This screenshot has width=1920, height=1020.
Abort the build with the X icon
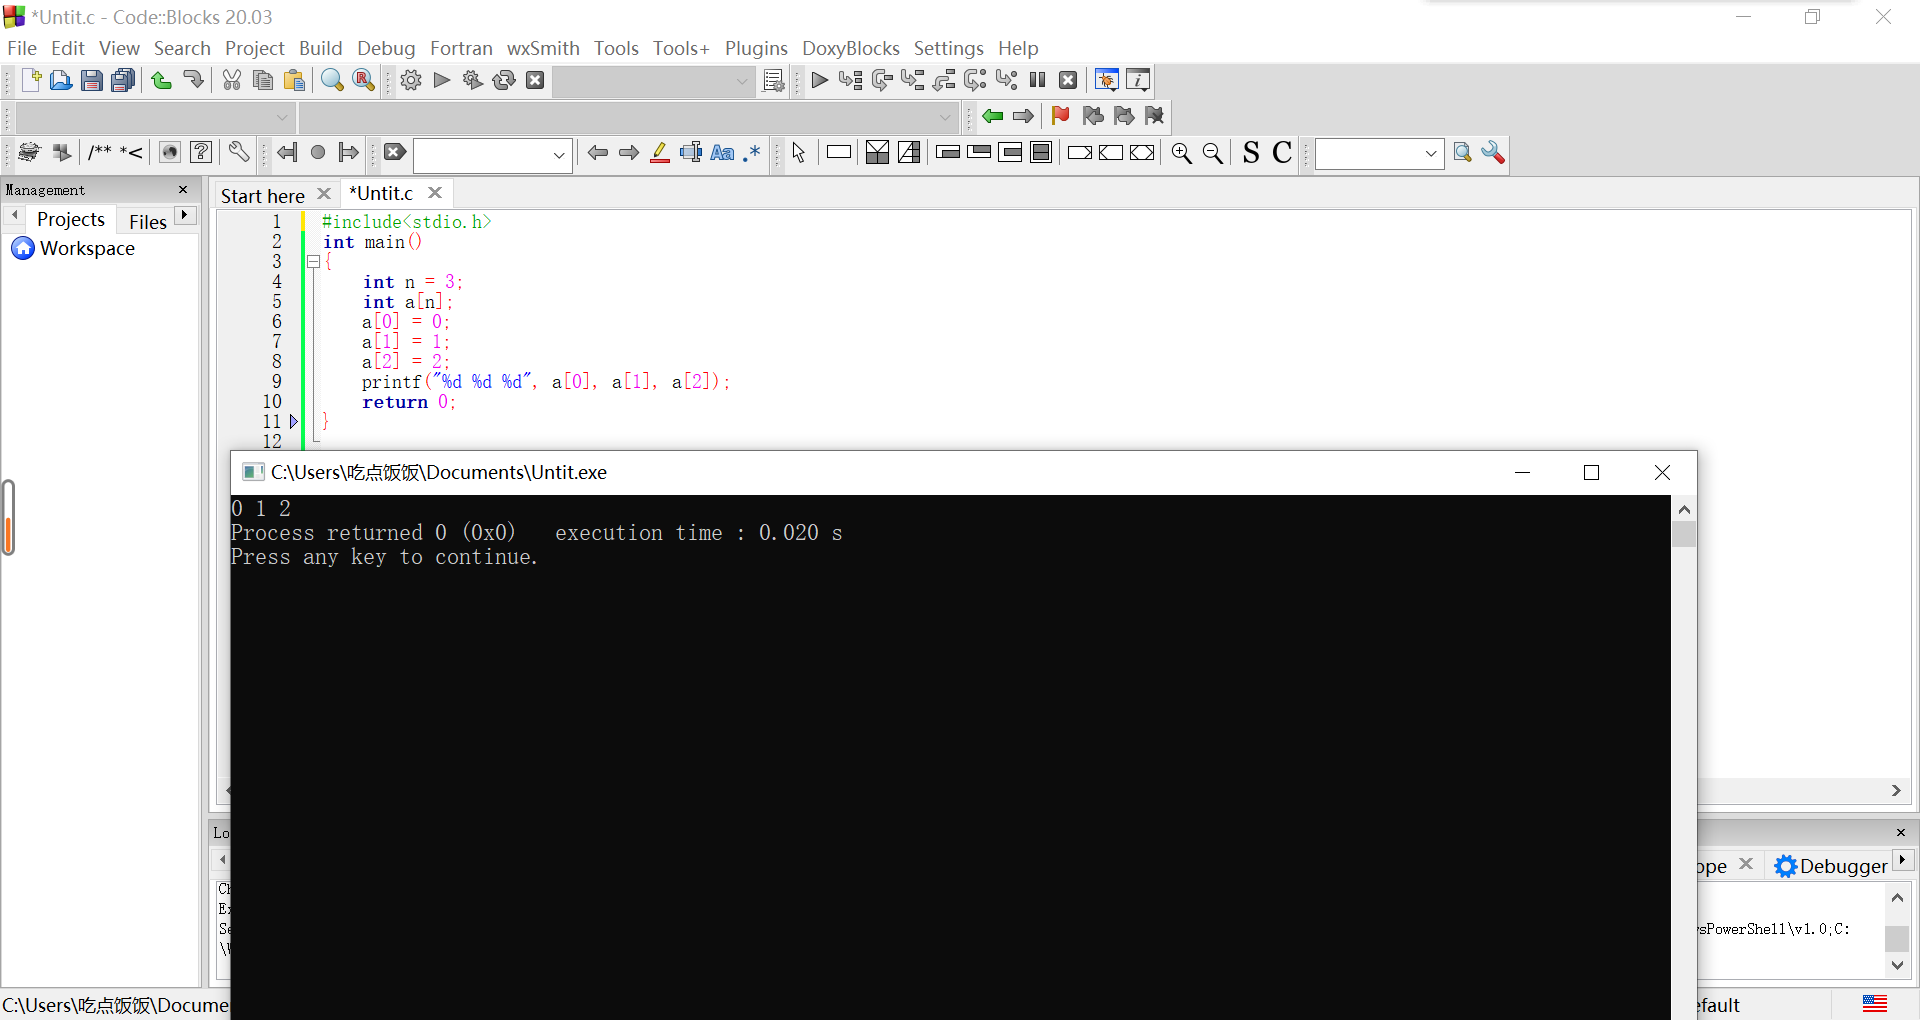tap(535, 80)
